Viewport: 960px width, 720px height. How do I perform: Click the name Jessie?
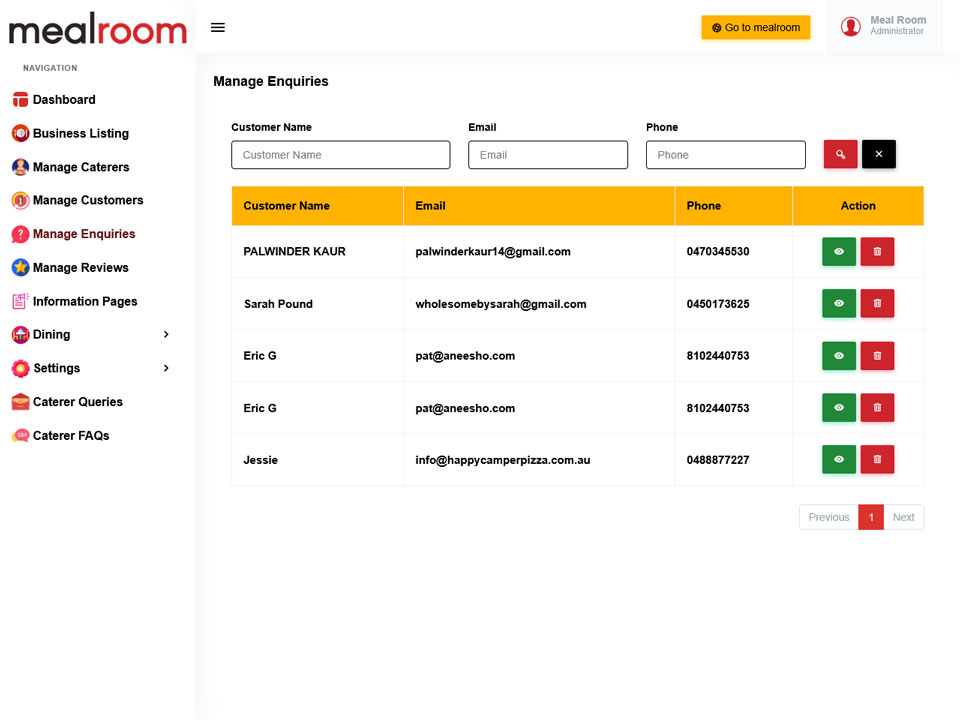coord(261,460)
